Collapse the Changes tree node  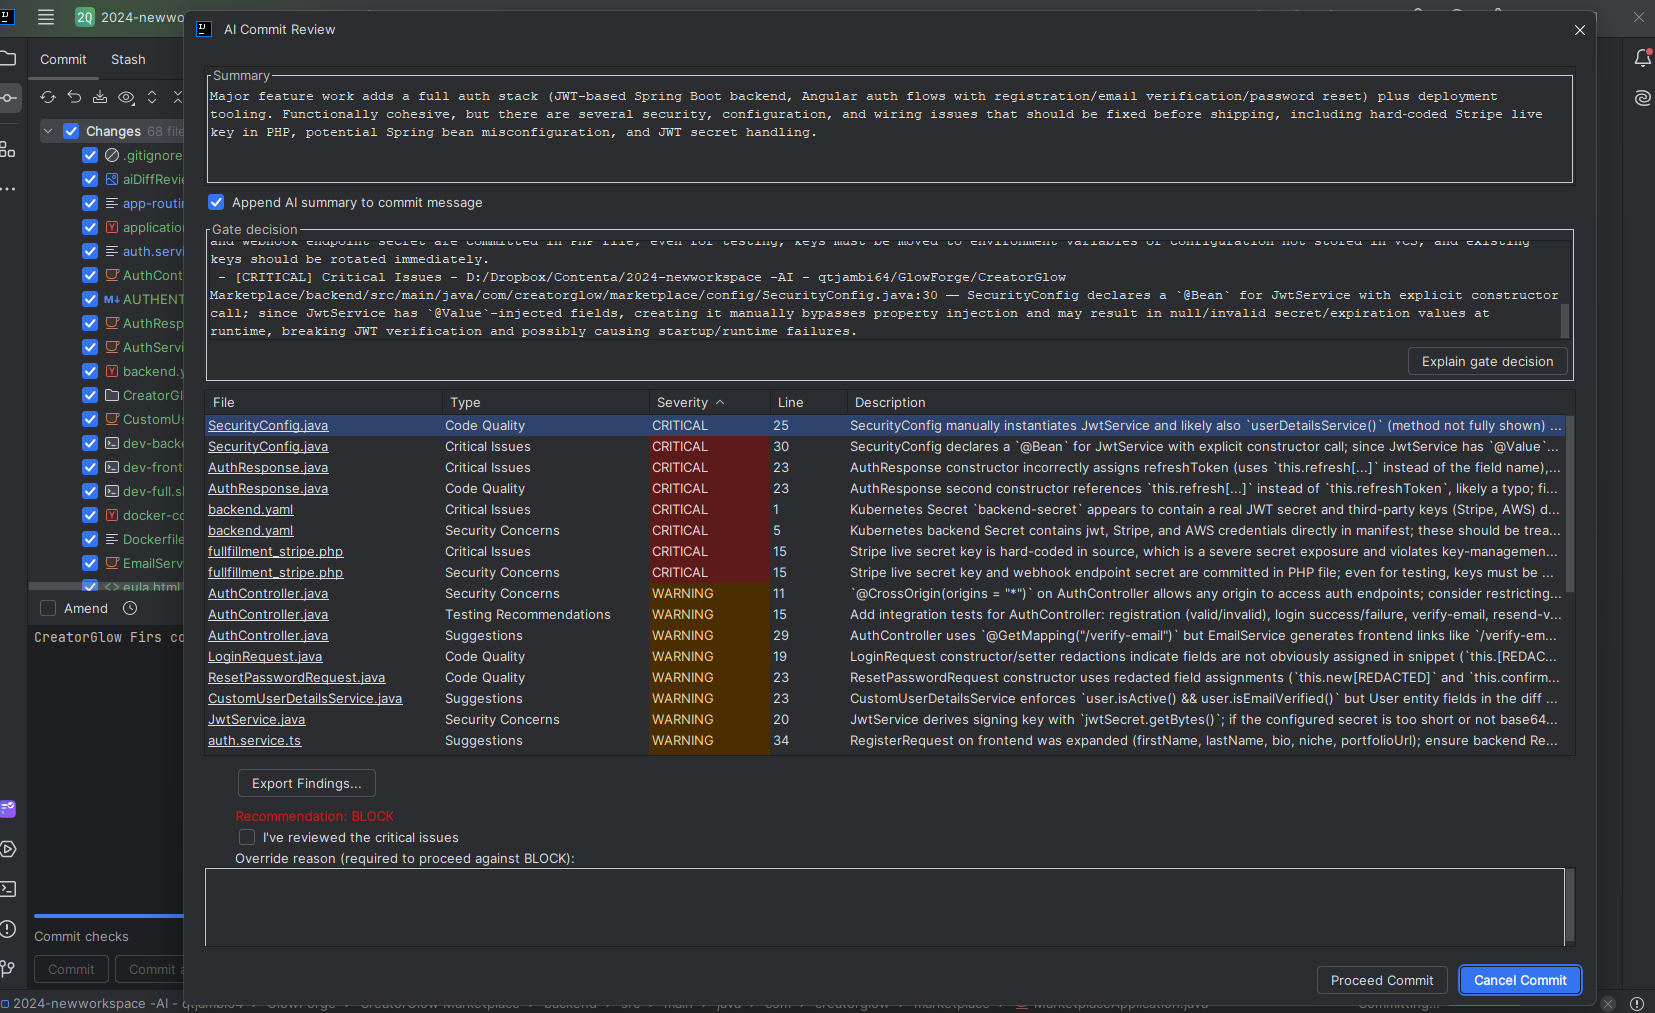47,131
